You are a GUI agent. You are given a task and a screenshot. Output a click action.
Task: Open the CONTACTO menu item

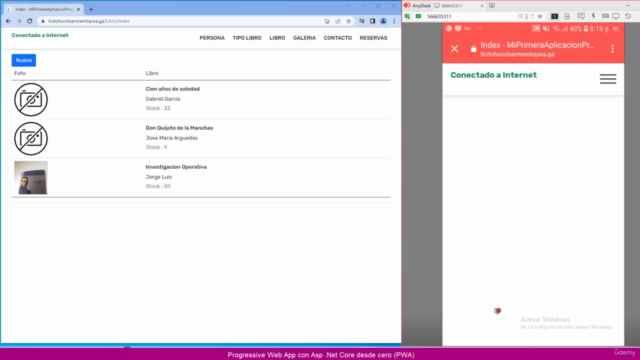[338, 38]
